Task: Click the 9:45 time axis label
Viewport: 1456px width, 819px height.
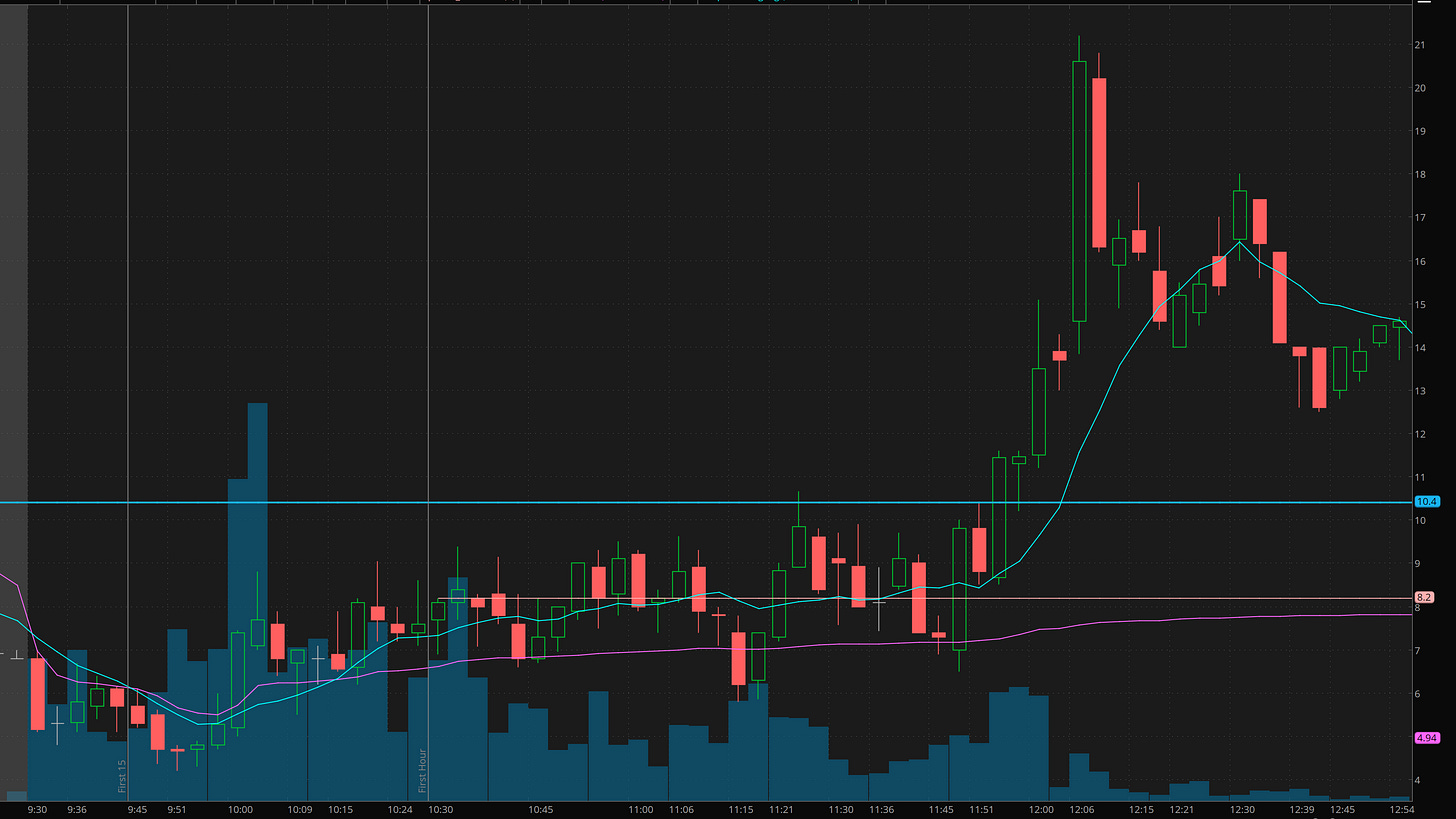Action: (x=137, y=810)
